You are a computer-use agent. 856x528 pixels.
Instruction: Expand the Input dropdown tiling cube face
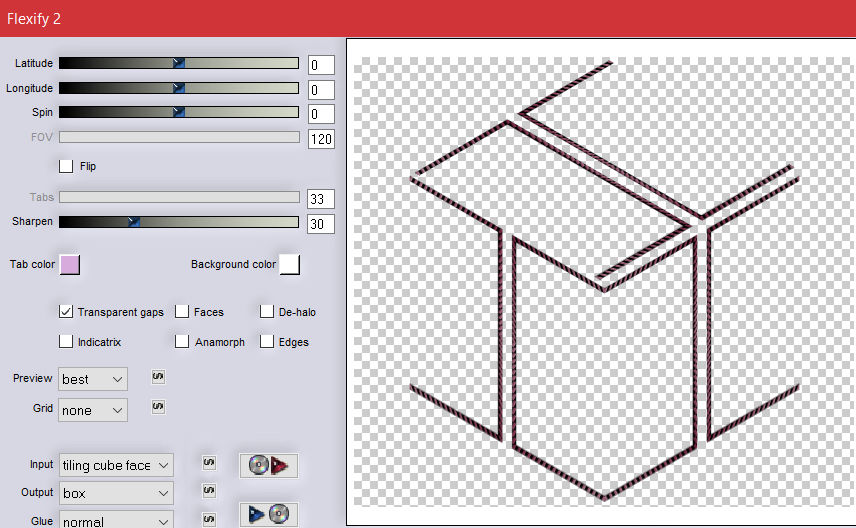tap(116, 465)
